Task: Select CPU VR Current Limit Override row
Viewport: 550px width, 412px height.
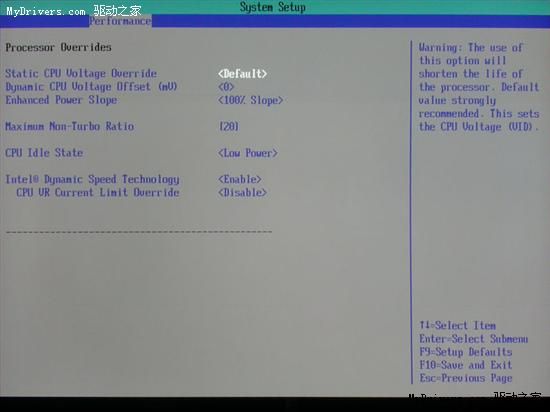Action: click(98, 193)
